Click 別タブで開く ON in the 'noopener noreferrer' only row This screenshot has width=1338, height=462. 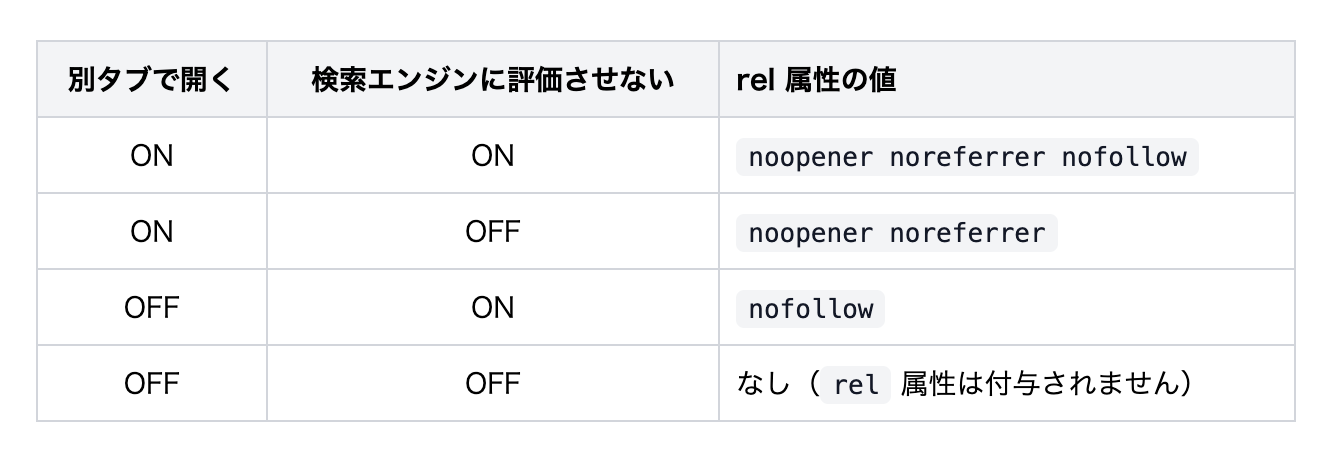151,233
